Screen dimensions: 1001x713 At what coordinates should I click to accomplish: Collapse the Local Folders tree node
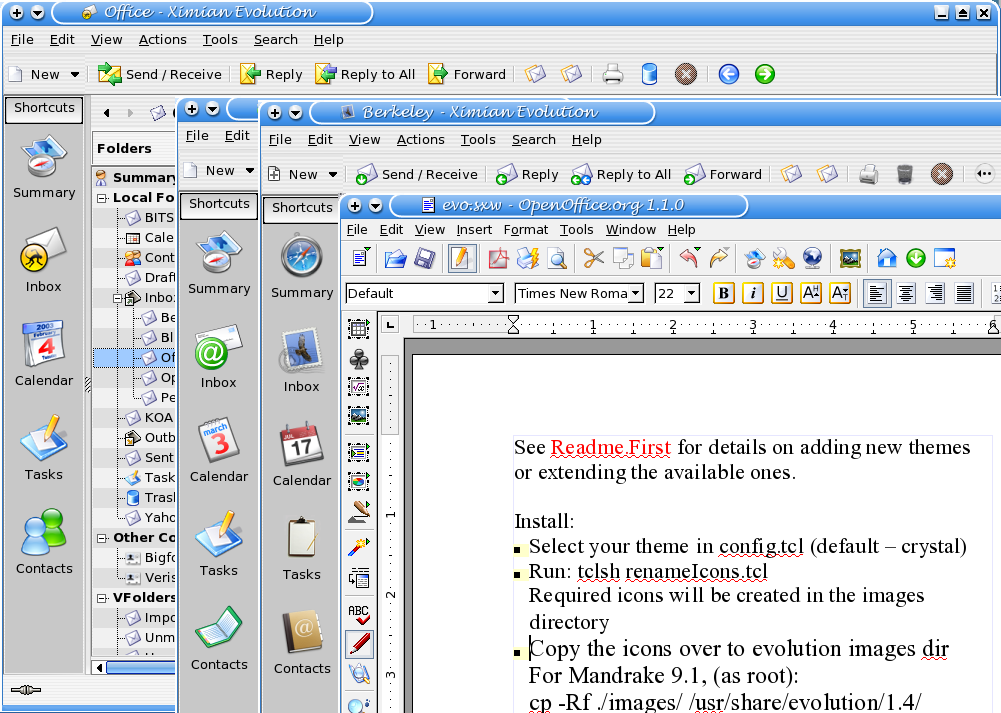point(101,198)
